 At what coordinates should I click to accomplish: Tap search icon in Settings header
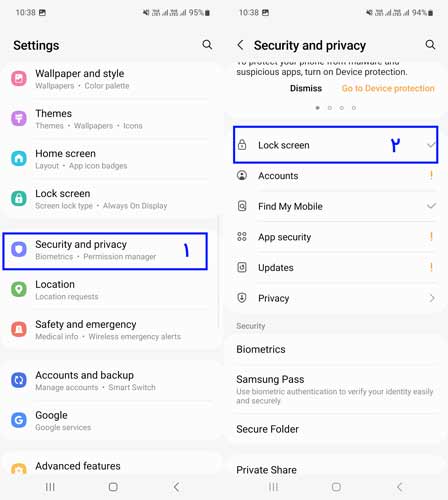click(x=207, y=45)
